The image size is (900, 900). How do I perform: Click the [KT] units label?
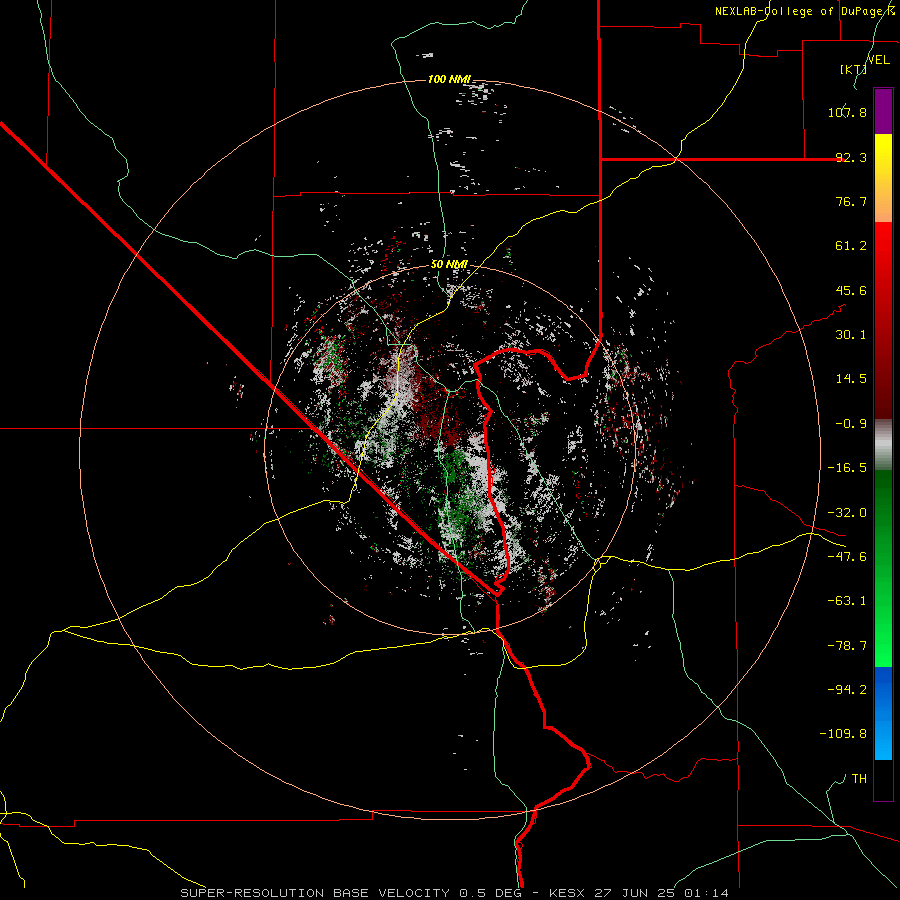click(x=853, y=69)
